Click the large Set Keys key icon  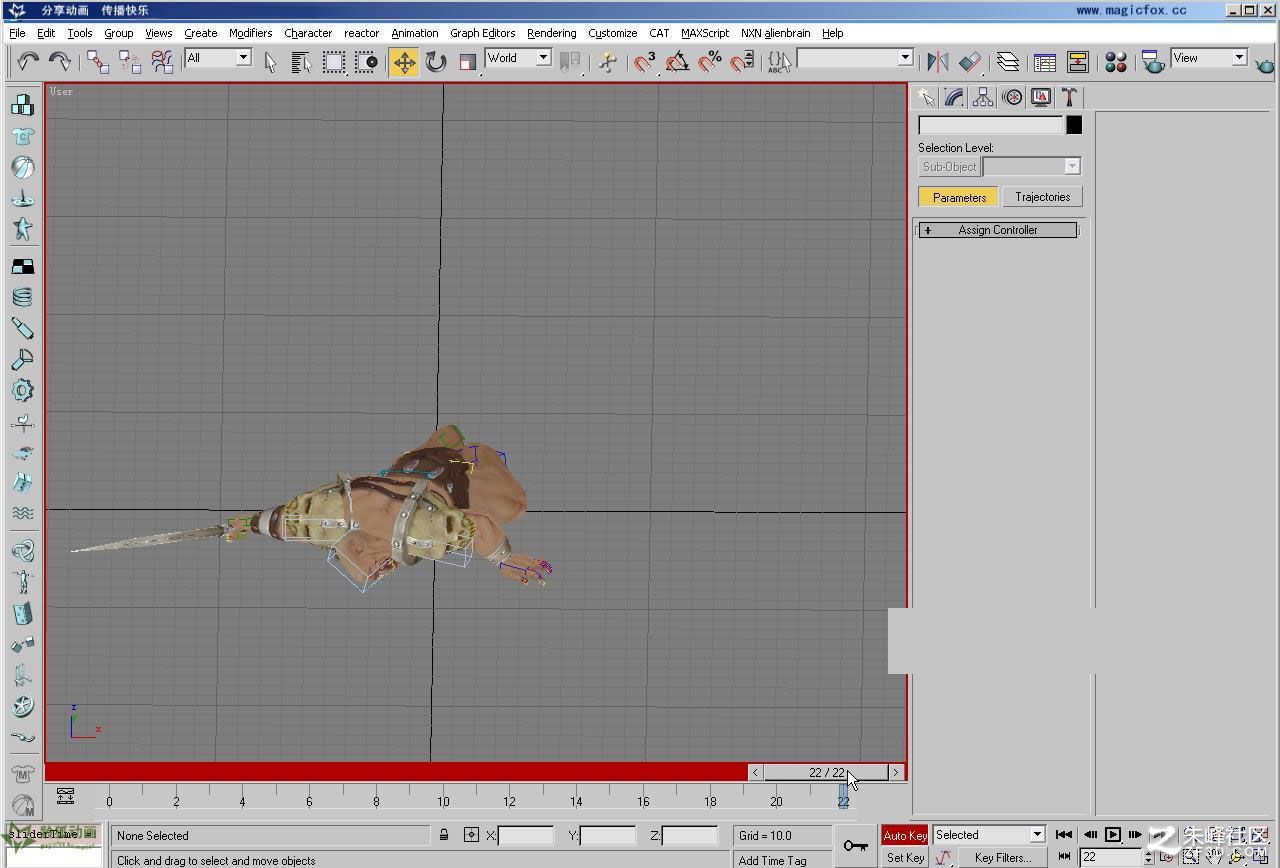point(855,846)
